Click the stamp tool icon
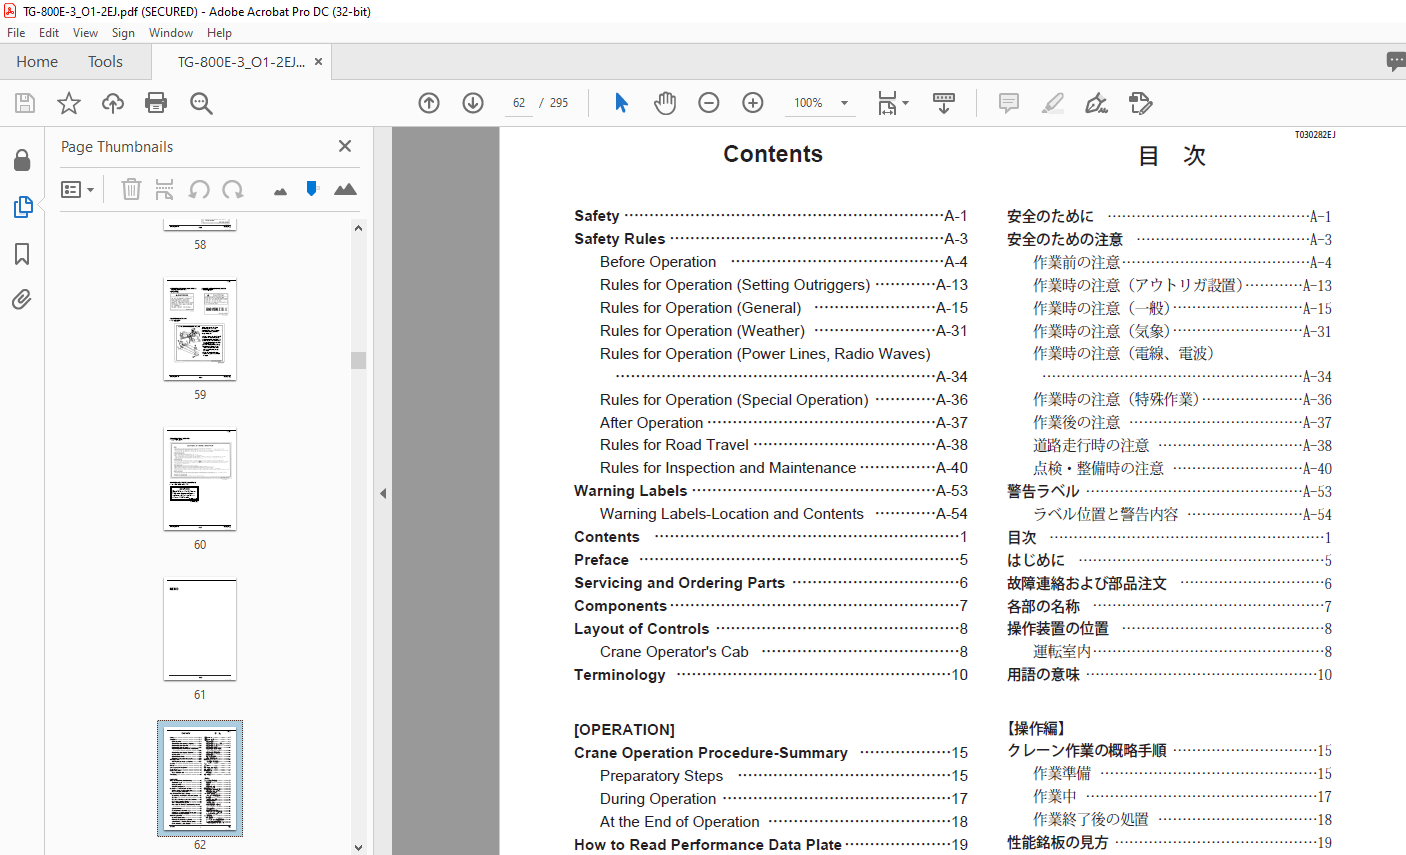 1141,103
